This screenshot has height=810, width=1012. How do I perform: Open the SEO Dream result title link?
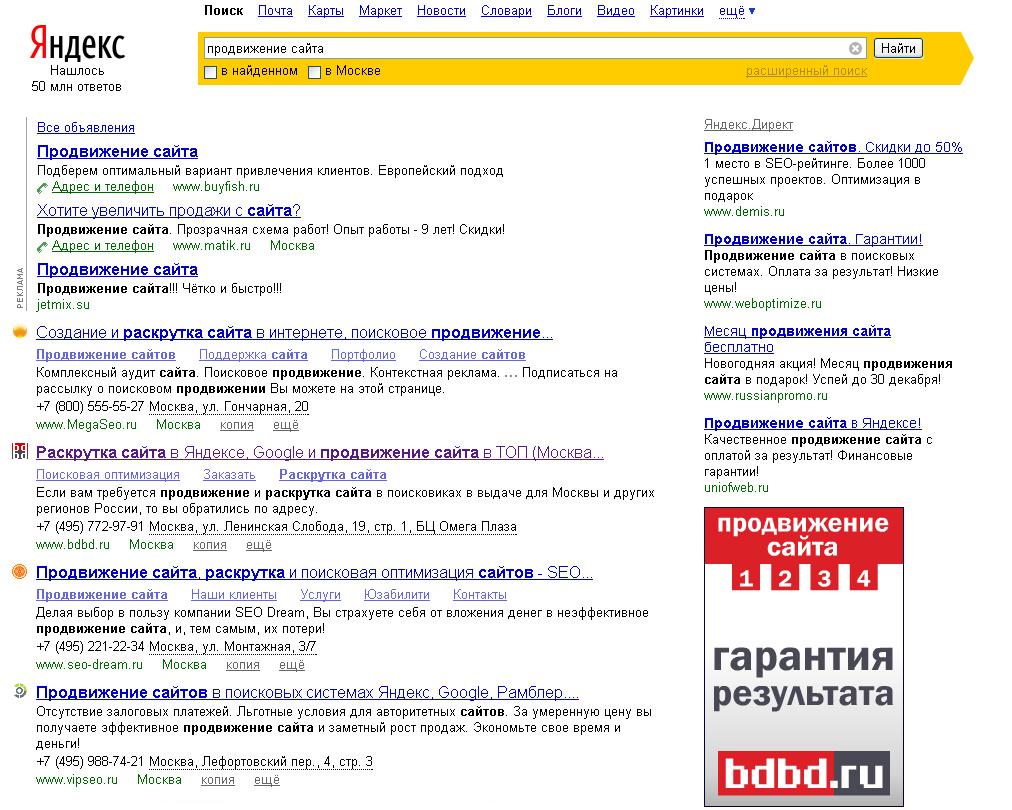pos(314,572)
